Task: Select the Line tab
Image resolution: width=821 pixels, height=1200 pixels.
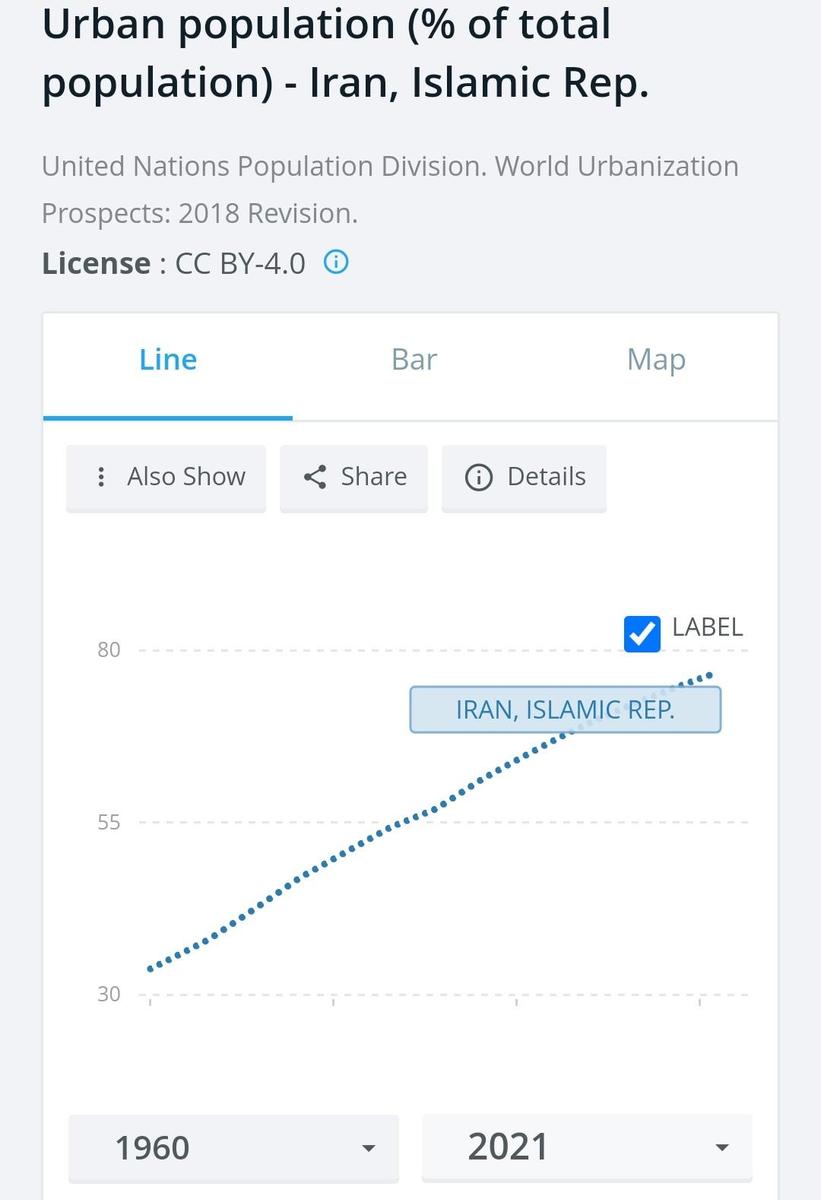Action: [x=168, y=360]
